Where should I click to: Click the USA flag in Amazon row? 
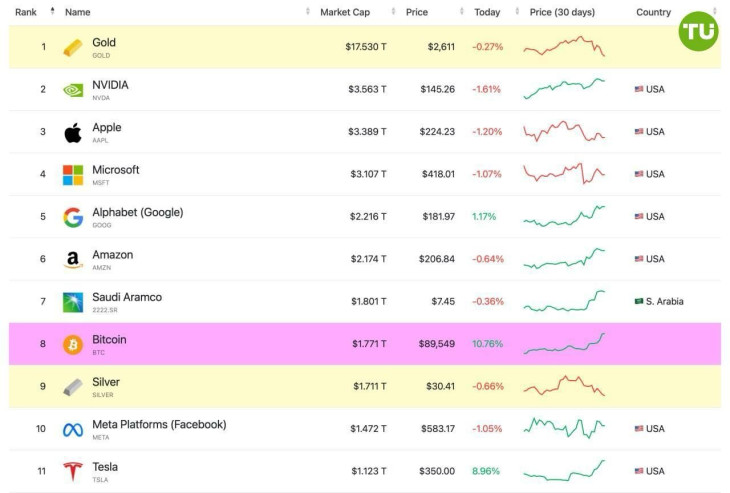[x=639, y=259]
